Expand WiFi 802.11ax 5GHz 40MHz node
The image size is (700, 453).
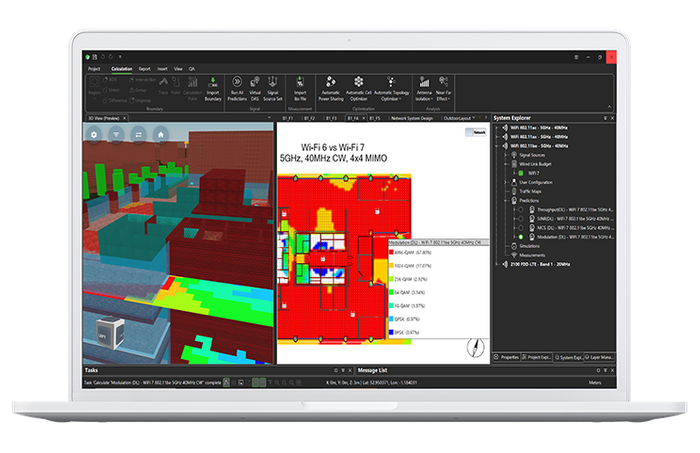pos(497,137)
